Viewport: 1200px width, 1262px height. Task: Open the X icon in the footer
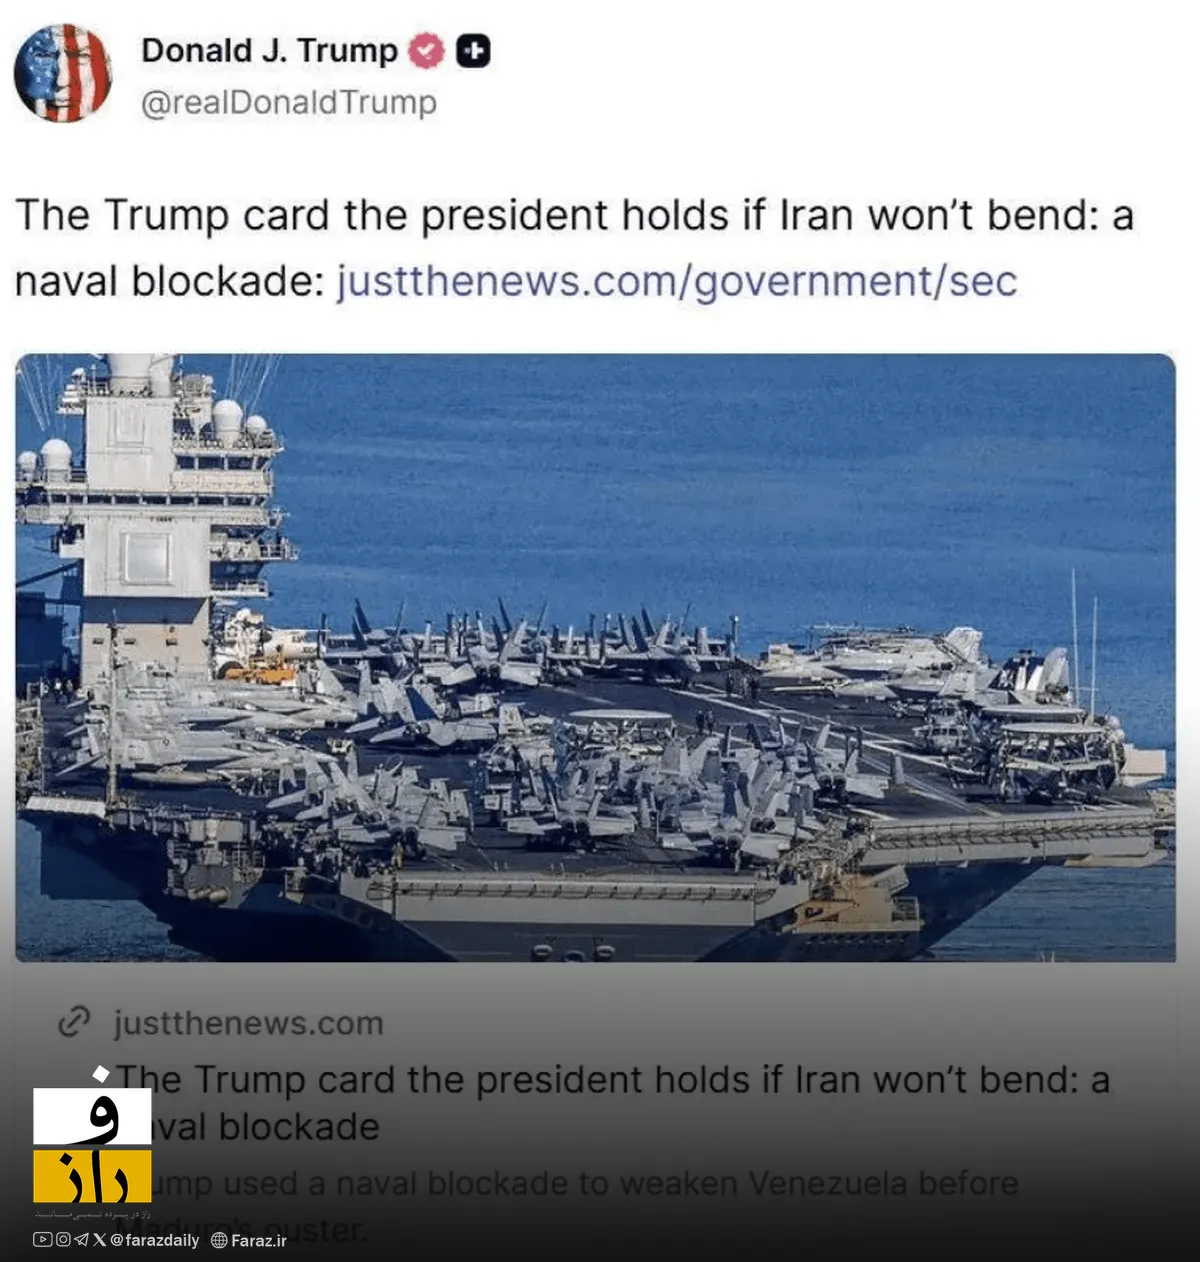(x=99, y=1240)
